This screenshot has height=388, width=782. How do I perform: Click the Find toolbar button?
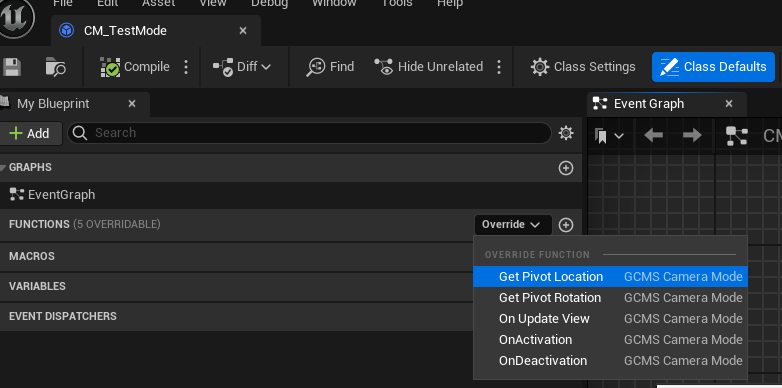pyautogui.click(x=330, y=67)
